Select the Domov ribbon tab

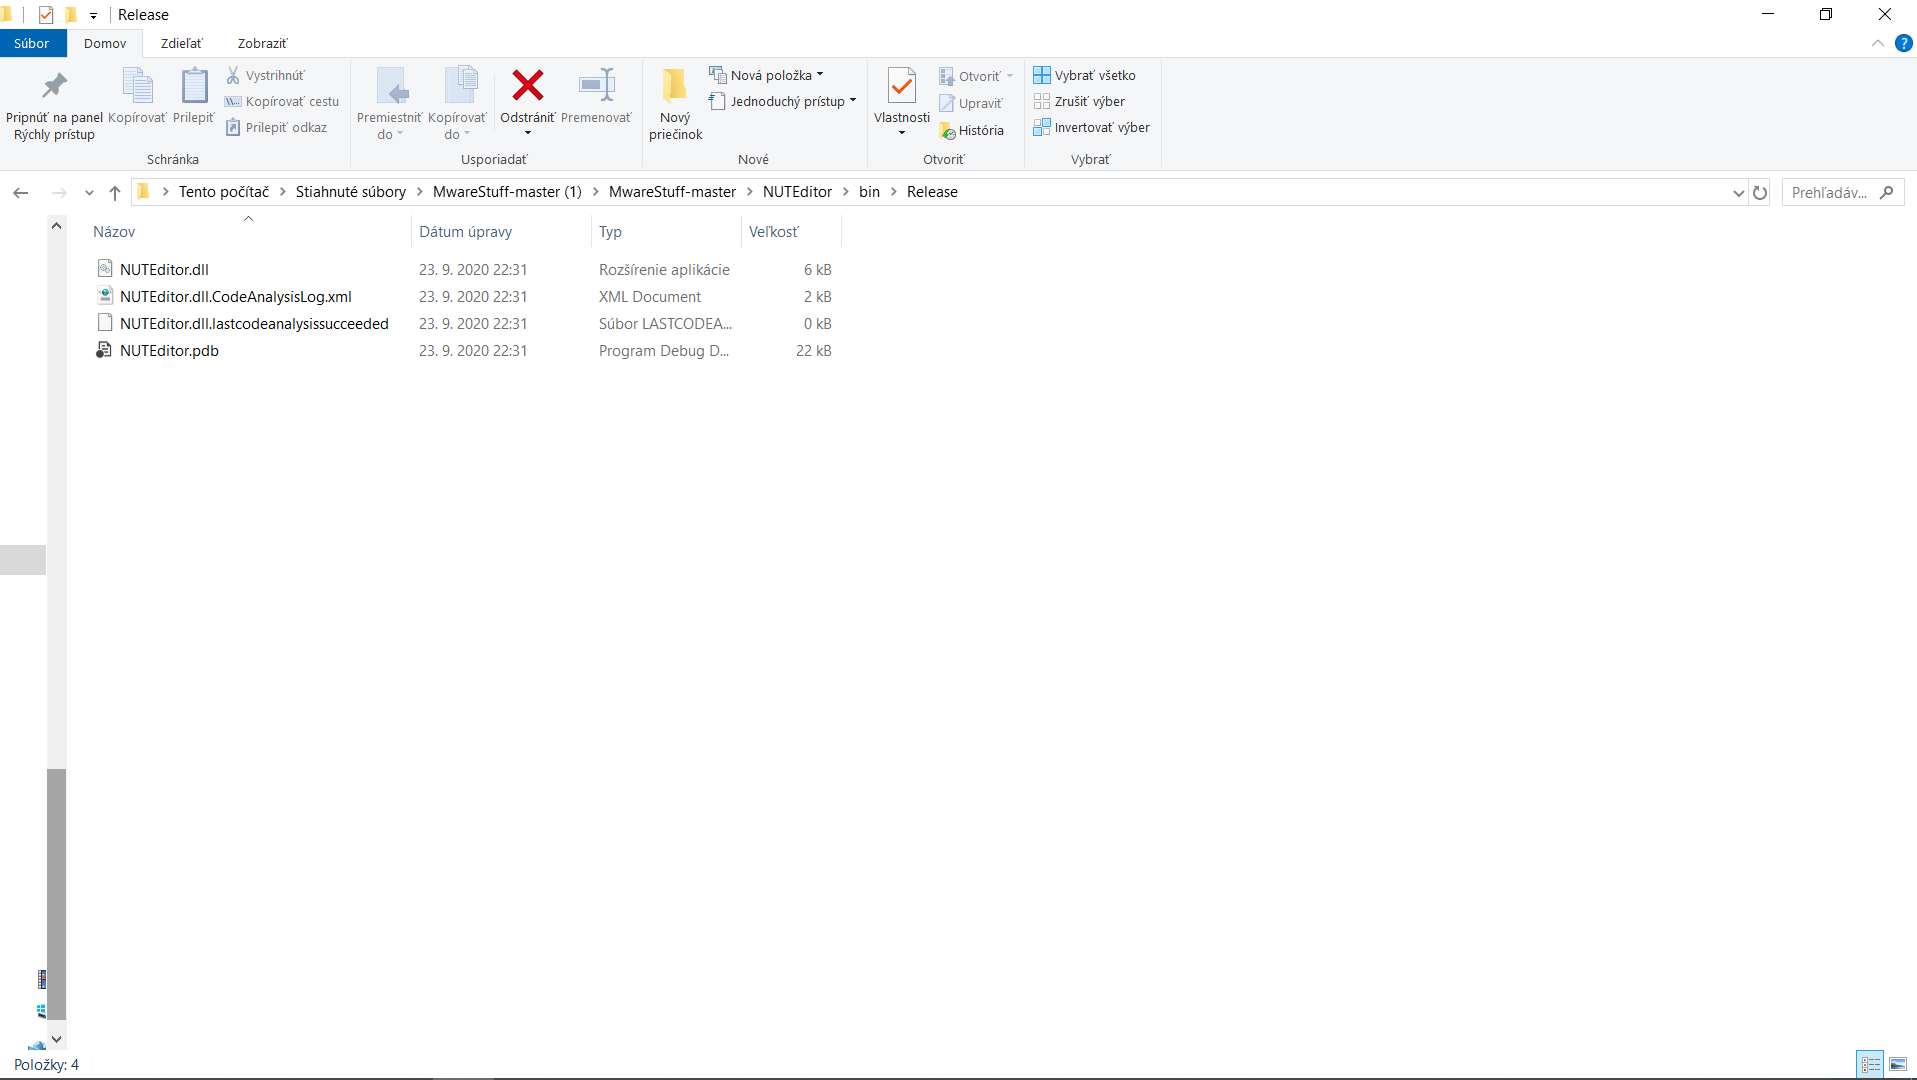tap(105, 43)
